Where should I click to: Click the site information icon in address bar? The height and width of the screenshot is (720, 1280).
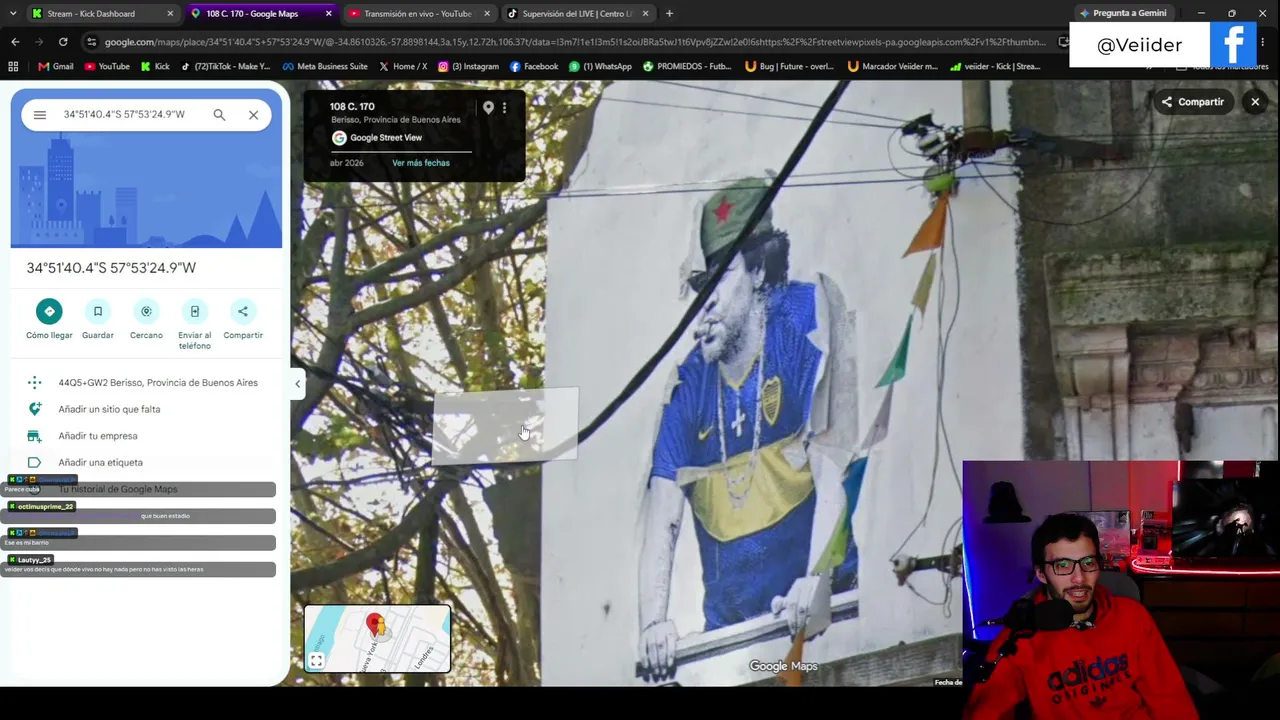coord(92,42)
